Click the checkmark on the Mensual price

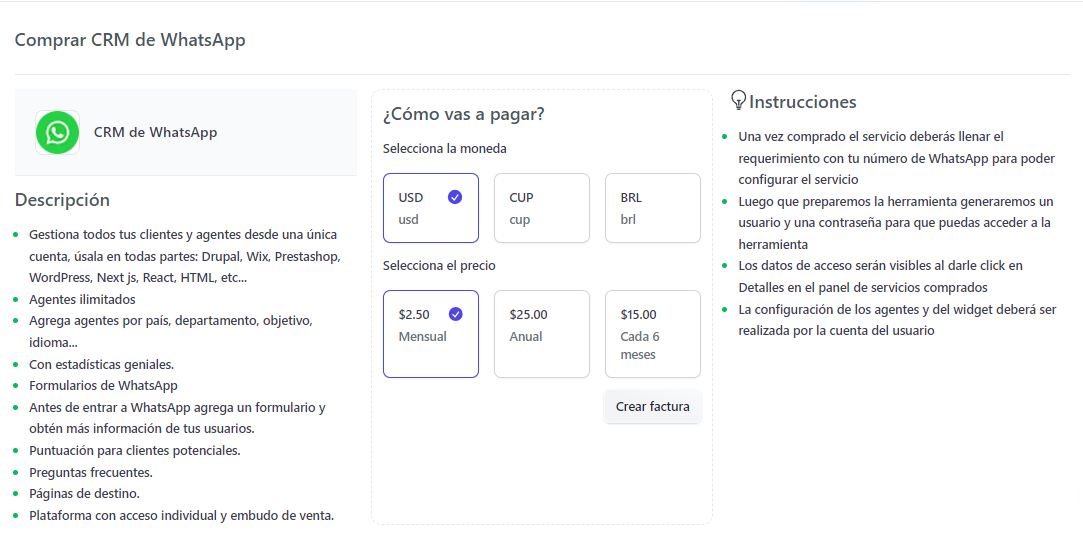coord(455,314)
